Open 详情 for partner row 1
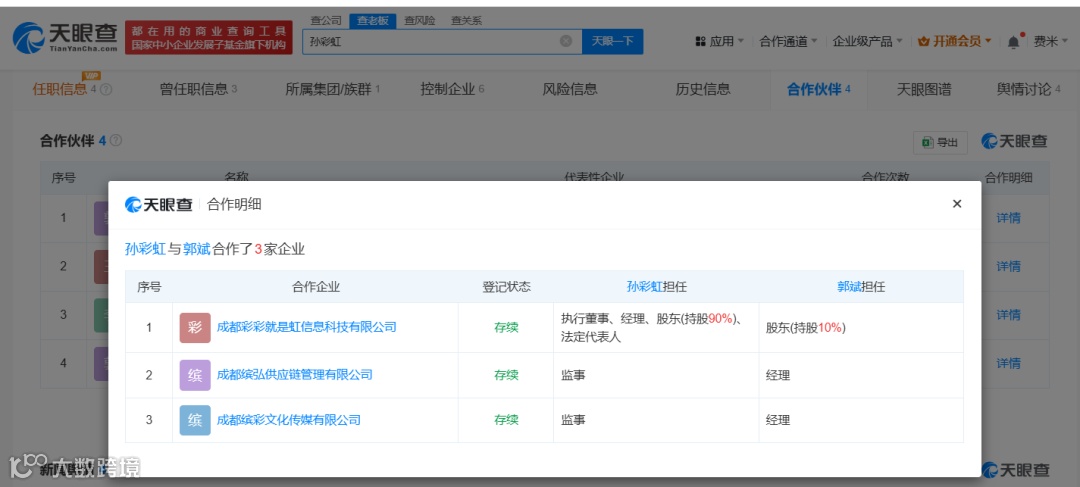1080x487 pixels. (1008, 218)
